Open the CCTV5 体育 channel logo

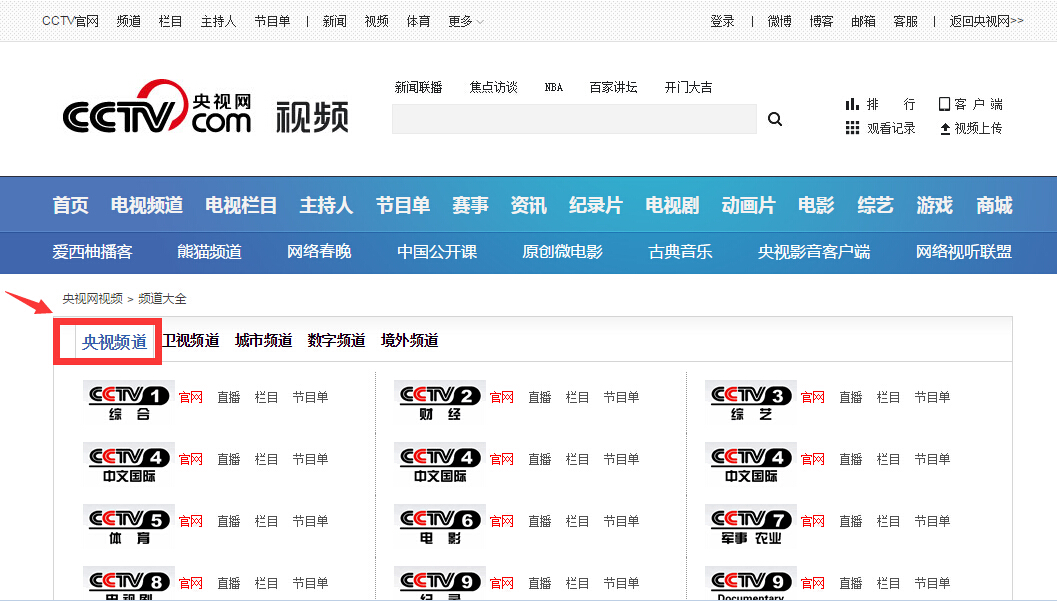point(128,525)
